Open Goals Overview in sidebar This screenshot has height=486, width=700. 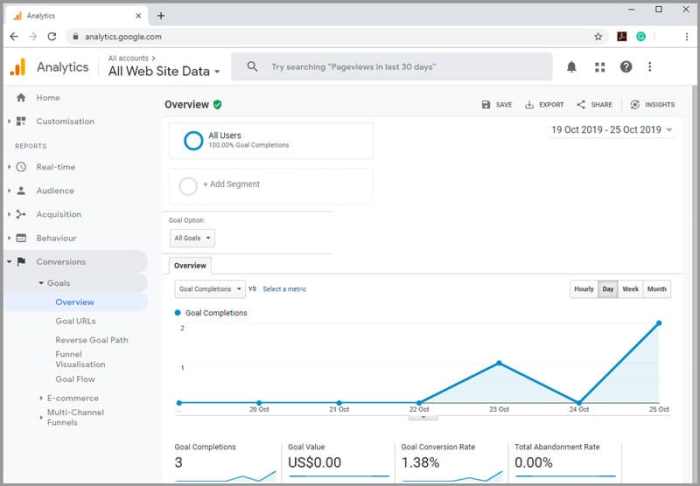point(75,302)
